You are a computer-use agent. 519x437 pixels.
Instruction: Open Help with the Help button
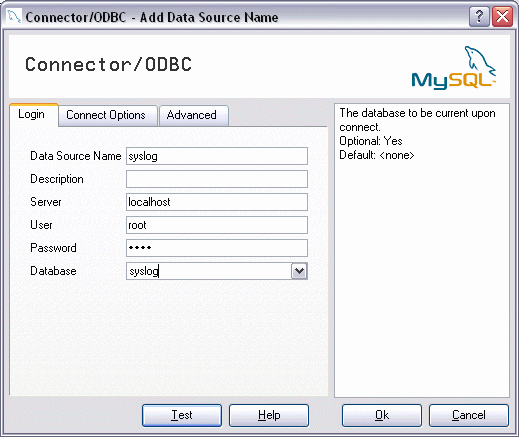[269, 415]
